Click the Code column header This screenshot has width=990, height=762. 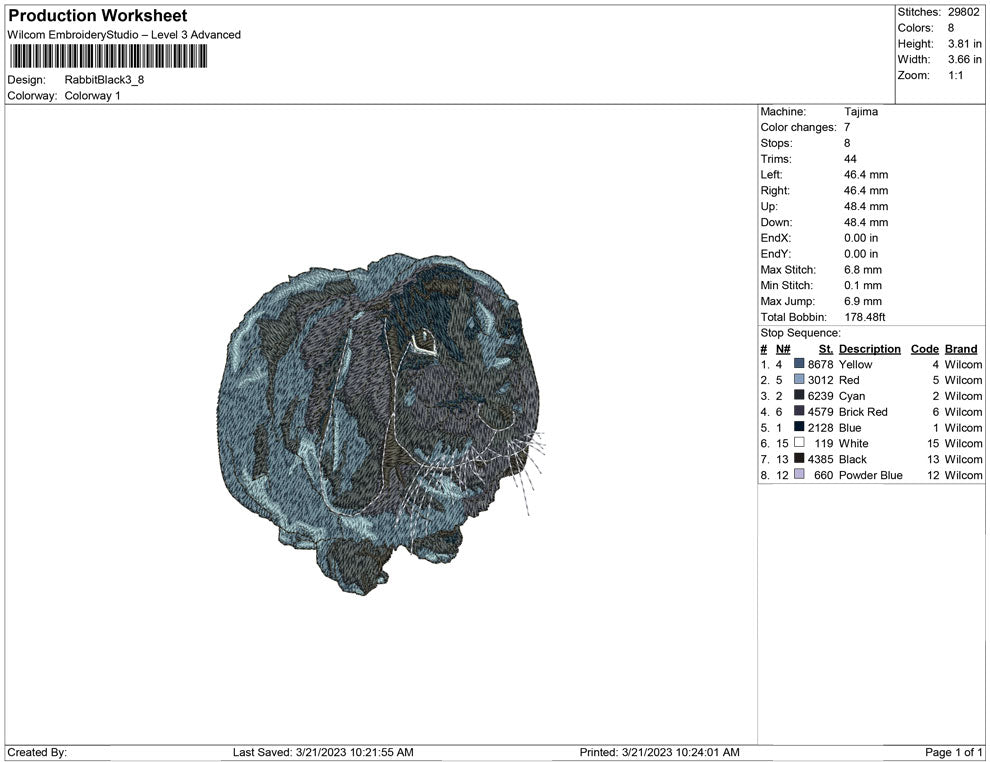[924, 349]
